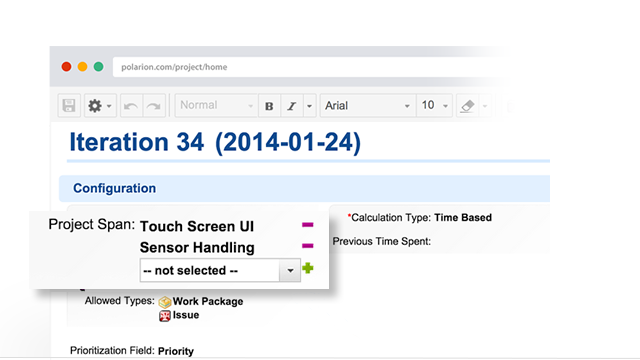640x360 pixels.
Task: Select the 'Touch Screen UI' project text
Action: [x=197, y=226]
